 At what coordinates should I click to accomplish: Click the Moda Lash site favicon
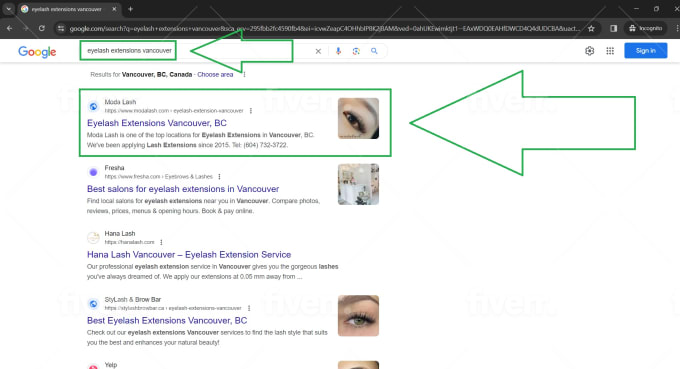(93, 106)
